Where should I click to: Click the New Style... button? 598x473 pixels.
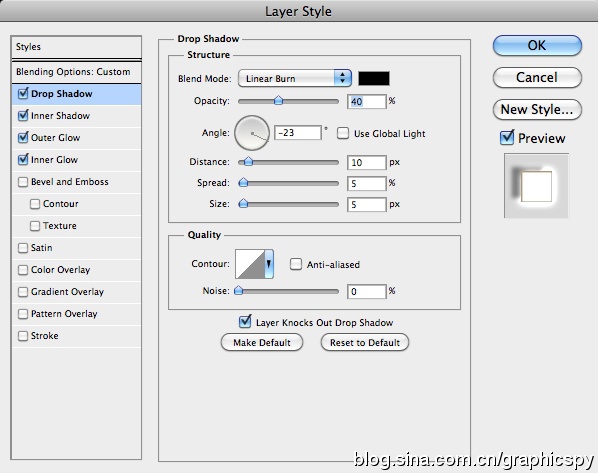point(537,110)
